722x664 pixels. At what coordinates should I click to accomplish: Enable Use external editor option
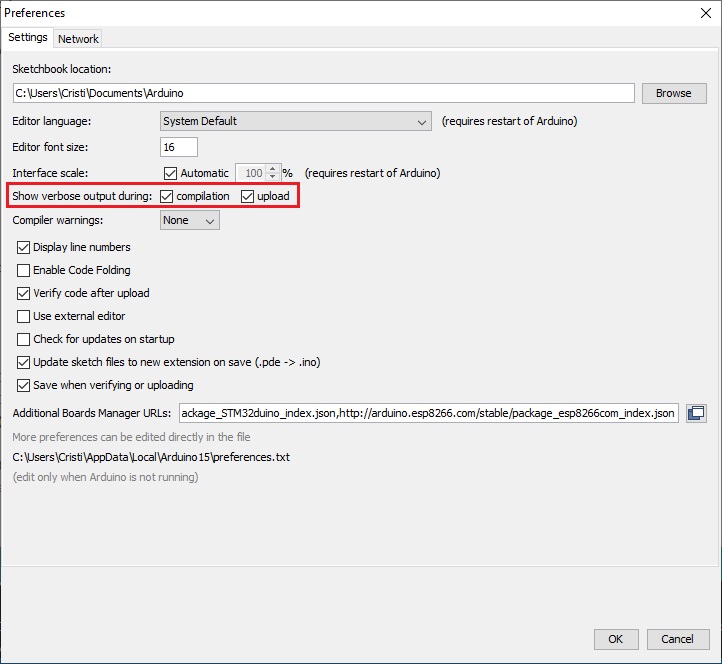click(23, 316)
